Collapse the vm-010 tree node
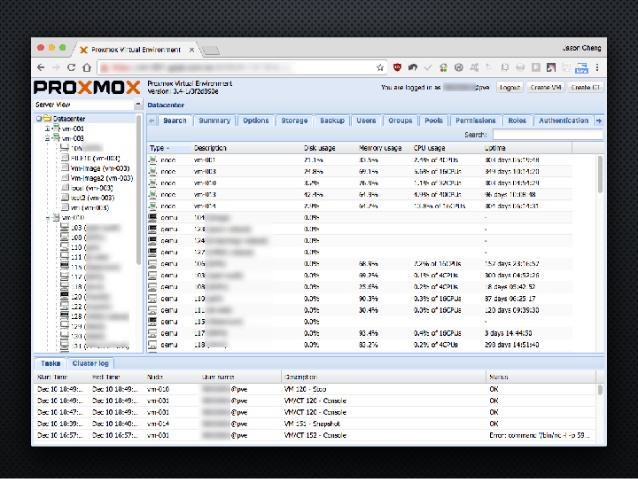This screenshot has width=638, height=479. (48, 217)
